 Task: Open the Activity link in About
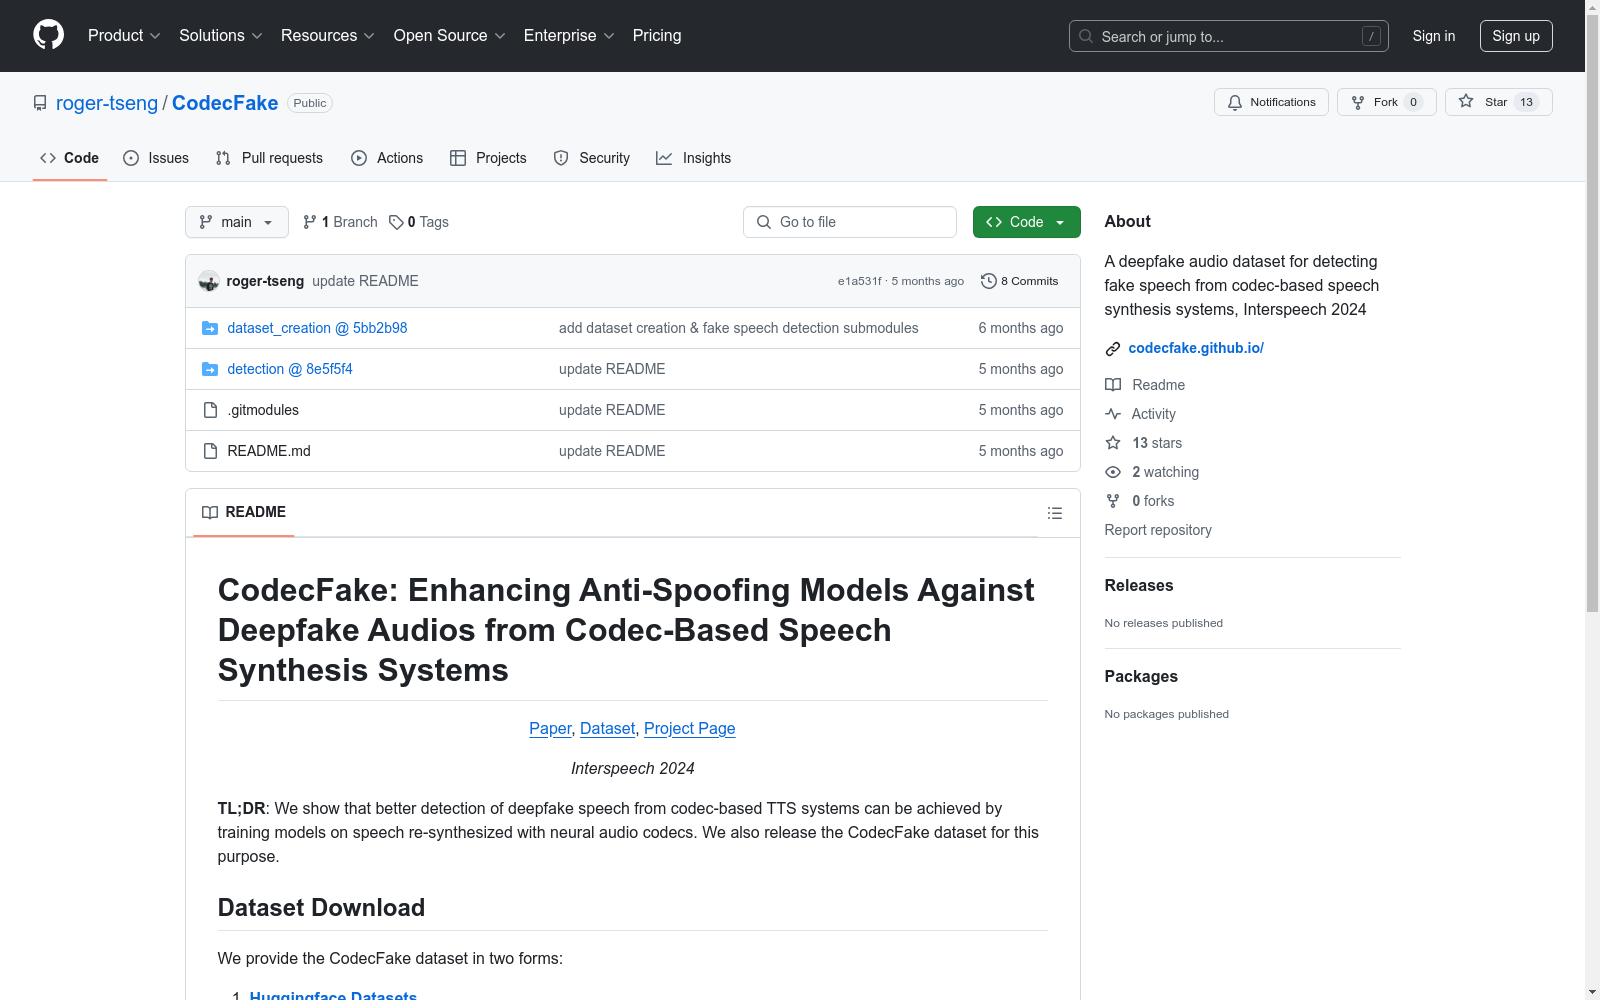click(1141, 414)
